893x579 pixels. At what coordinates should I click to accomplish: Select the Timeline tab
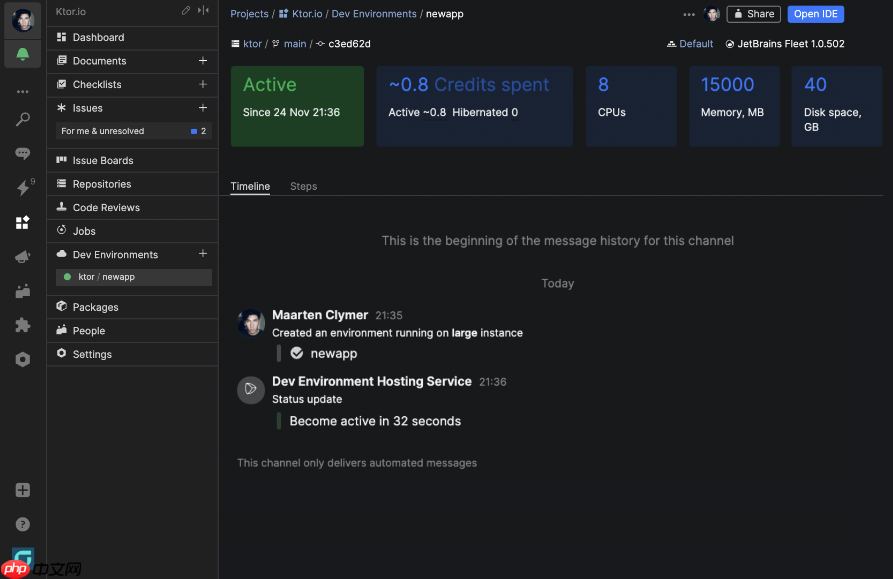[x=250, y=186]
